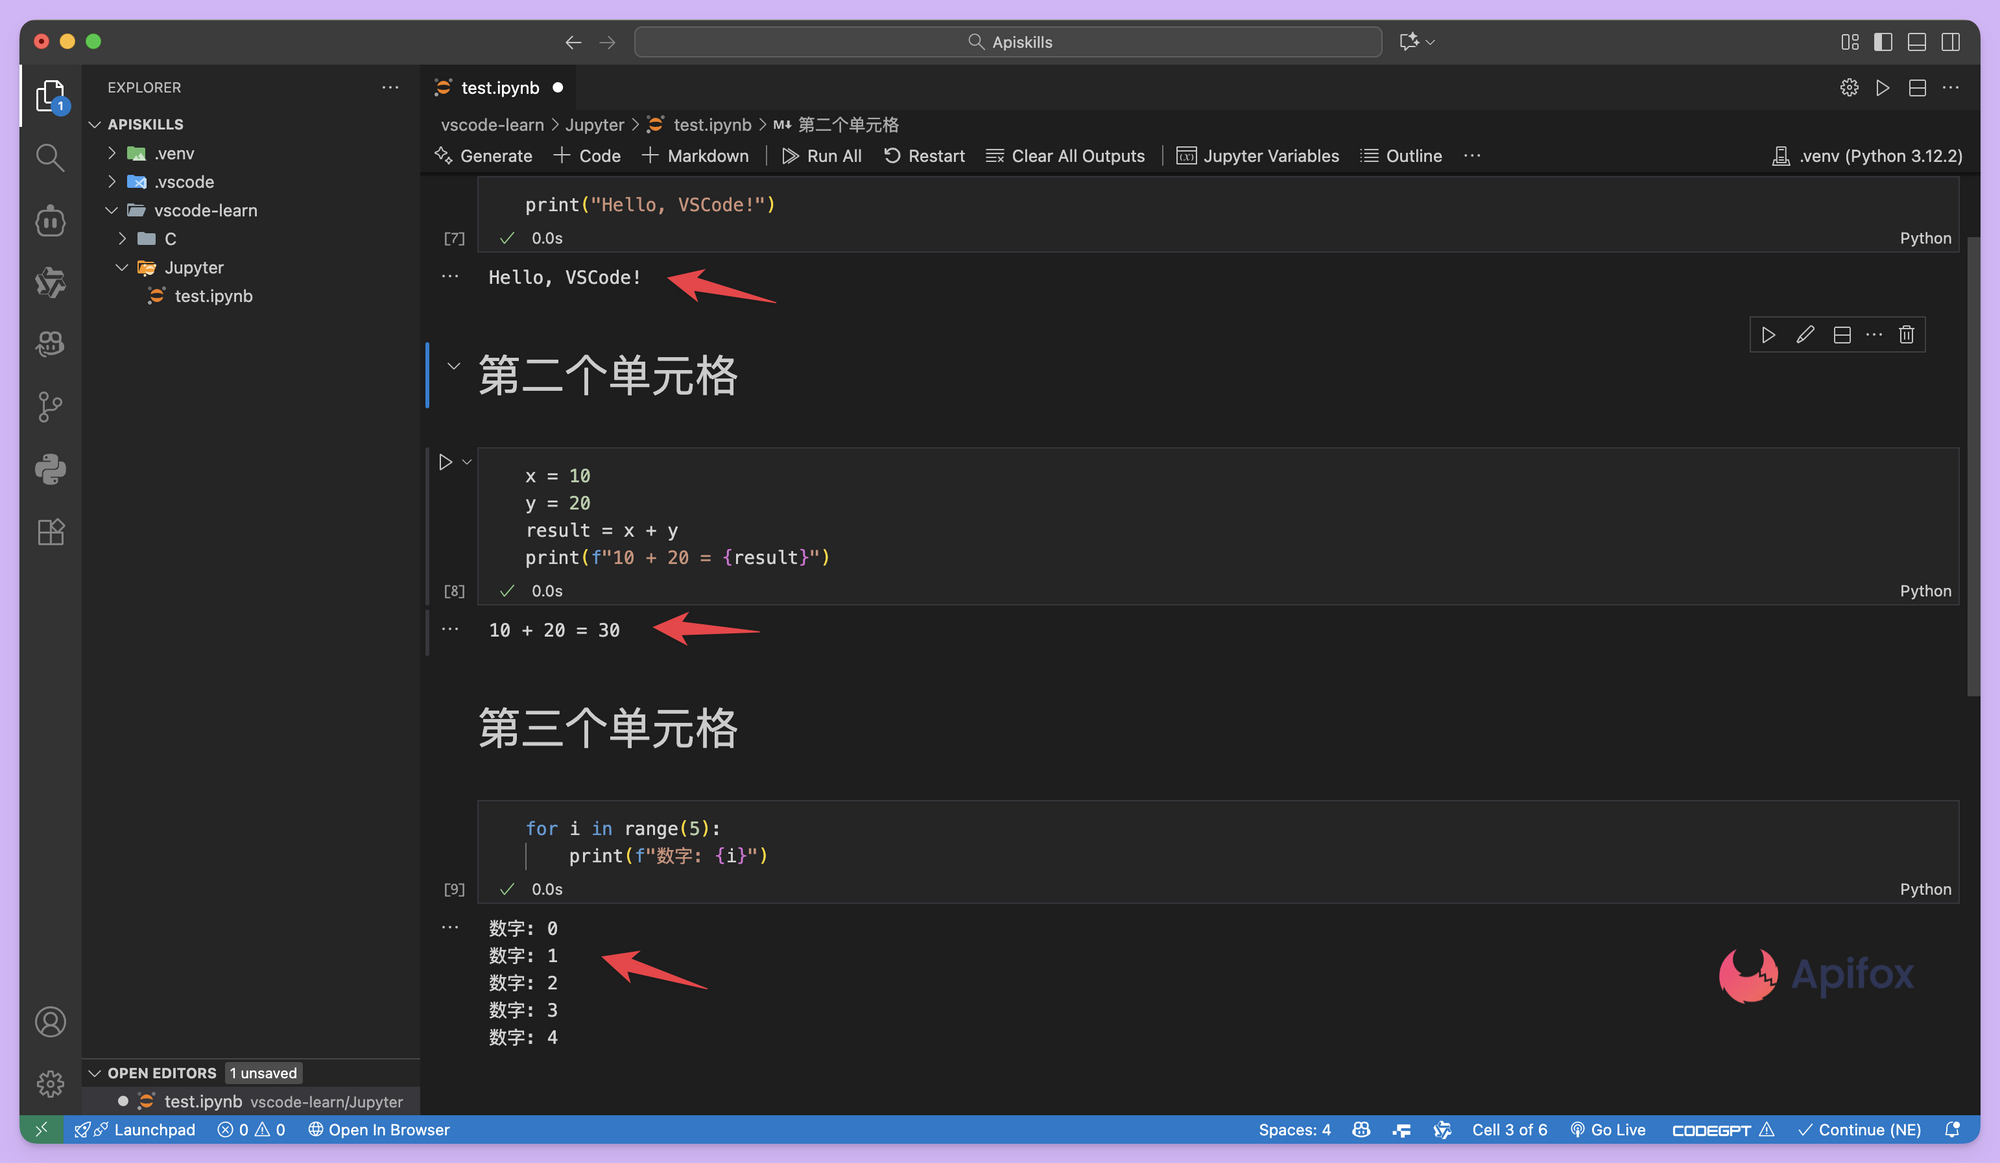Click Run All in notebook toolbar

pos(821,156)
